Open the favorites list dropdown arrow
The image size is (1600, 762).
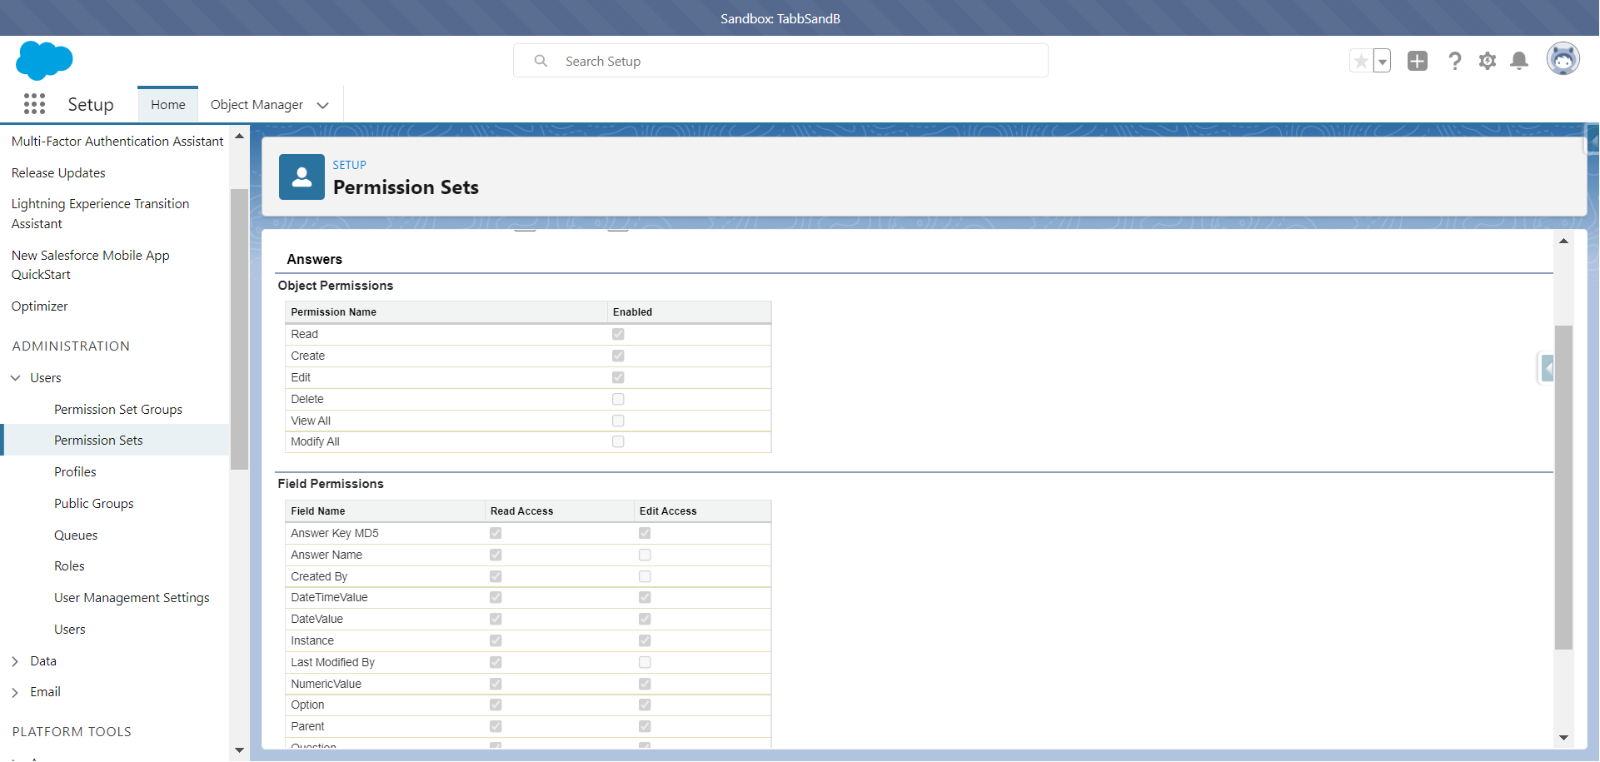click(1382, 61)
